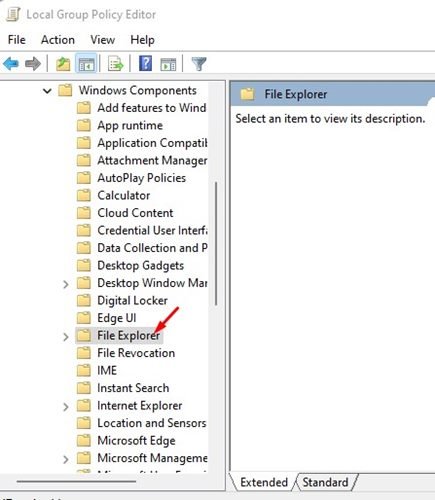Click folder icon beside App runtime

pyautogui.click(x=83, y=126)
